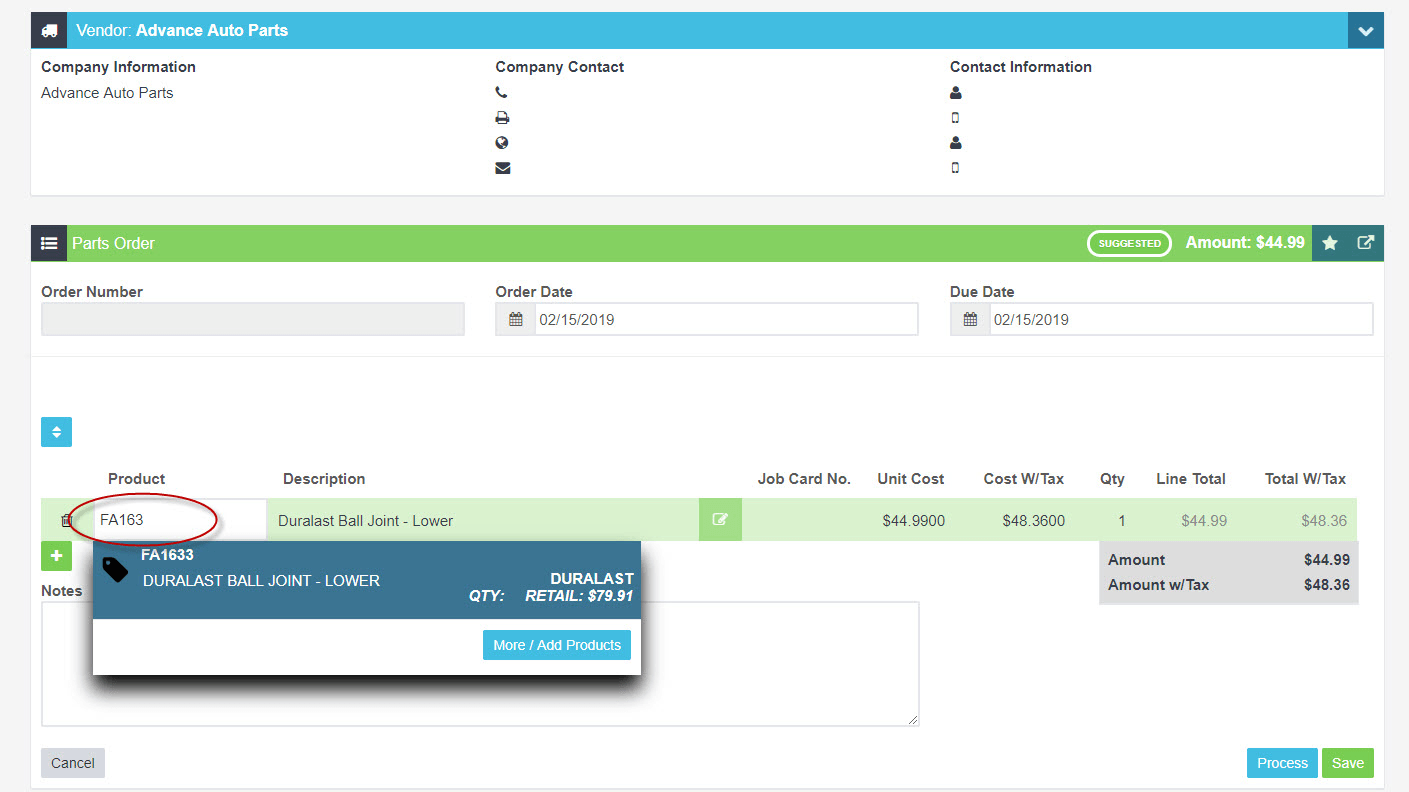Image resolution: width=1409 pixels, height=792 pixels.
Task: Click the company email envelope icon
Action: tap(502, 168)
